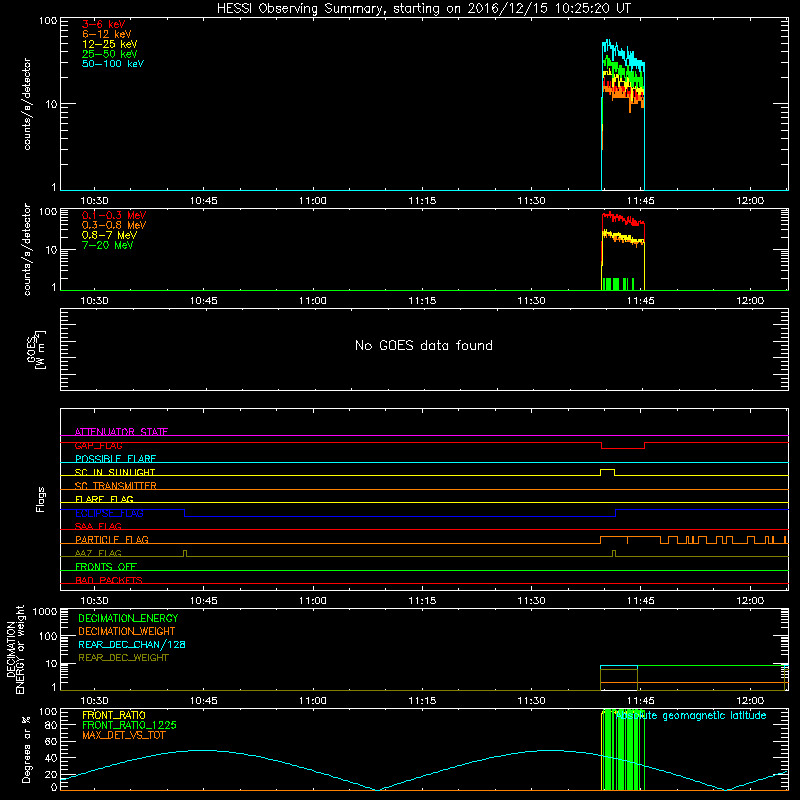
Task: Select the 50-100 keV legend label
Action: point(113,64)
